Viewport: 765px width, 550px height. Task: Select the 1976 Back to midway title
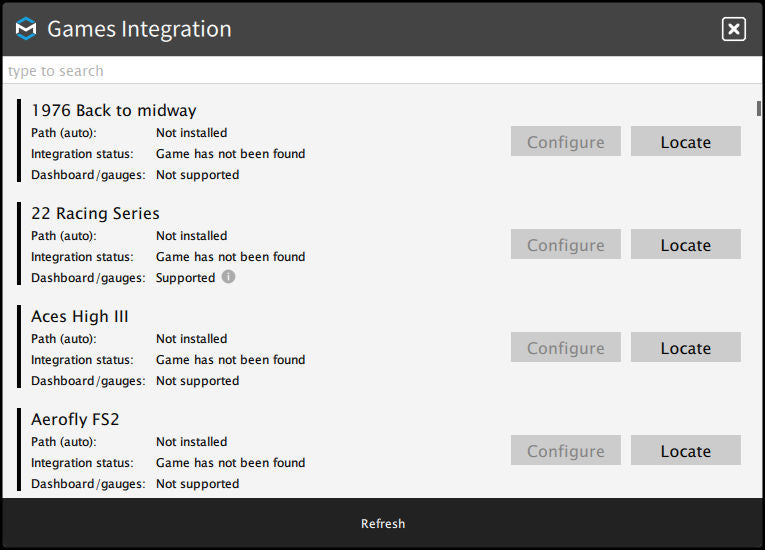point(114,110)
